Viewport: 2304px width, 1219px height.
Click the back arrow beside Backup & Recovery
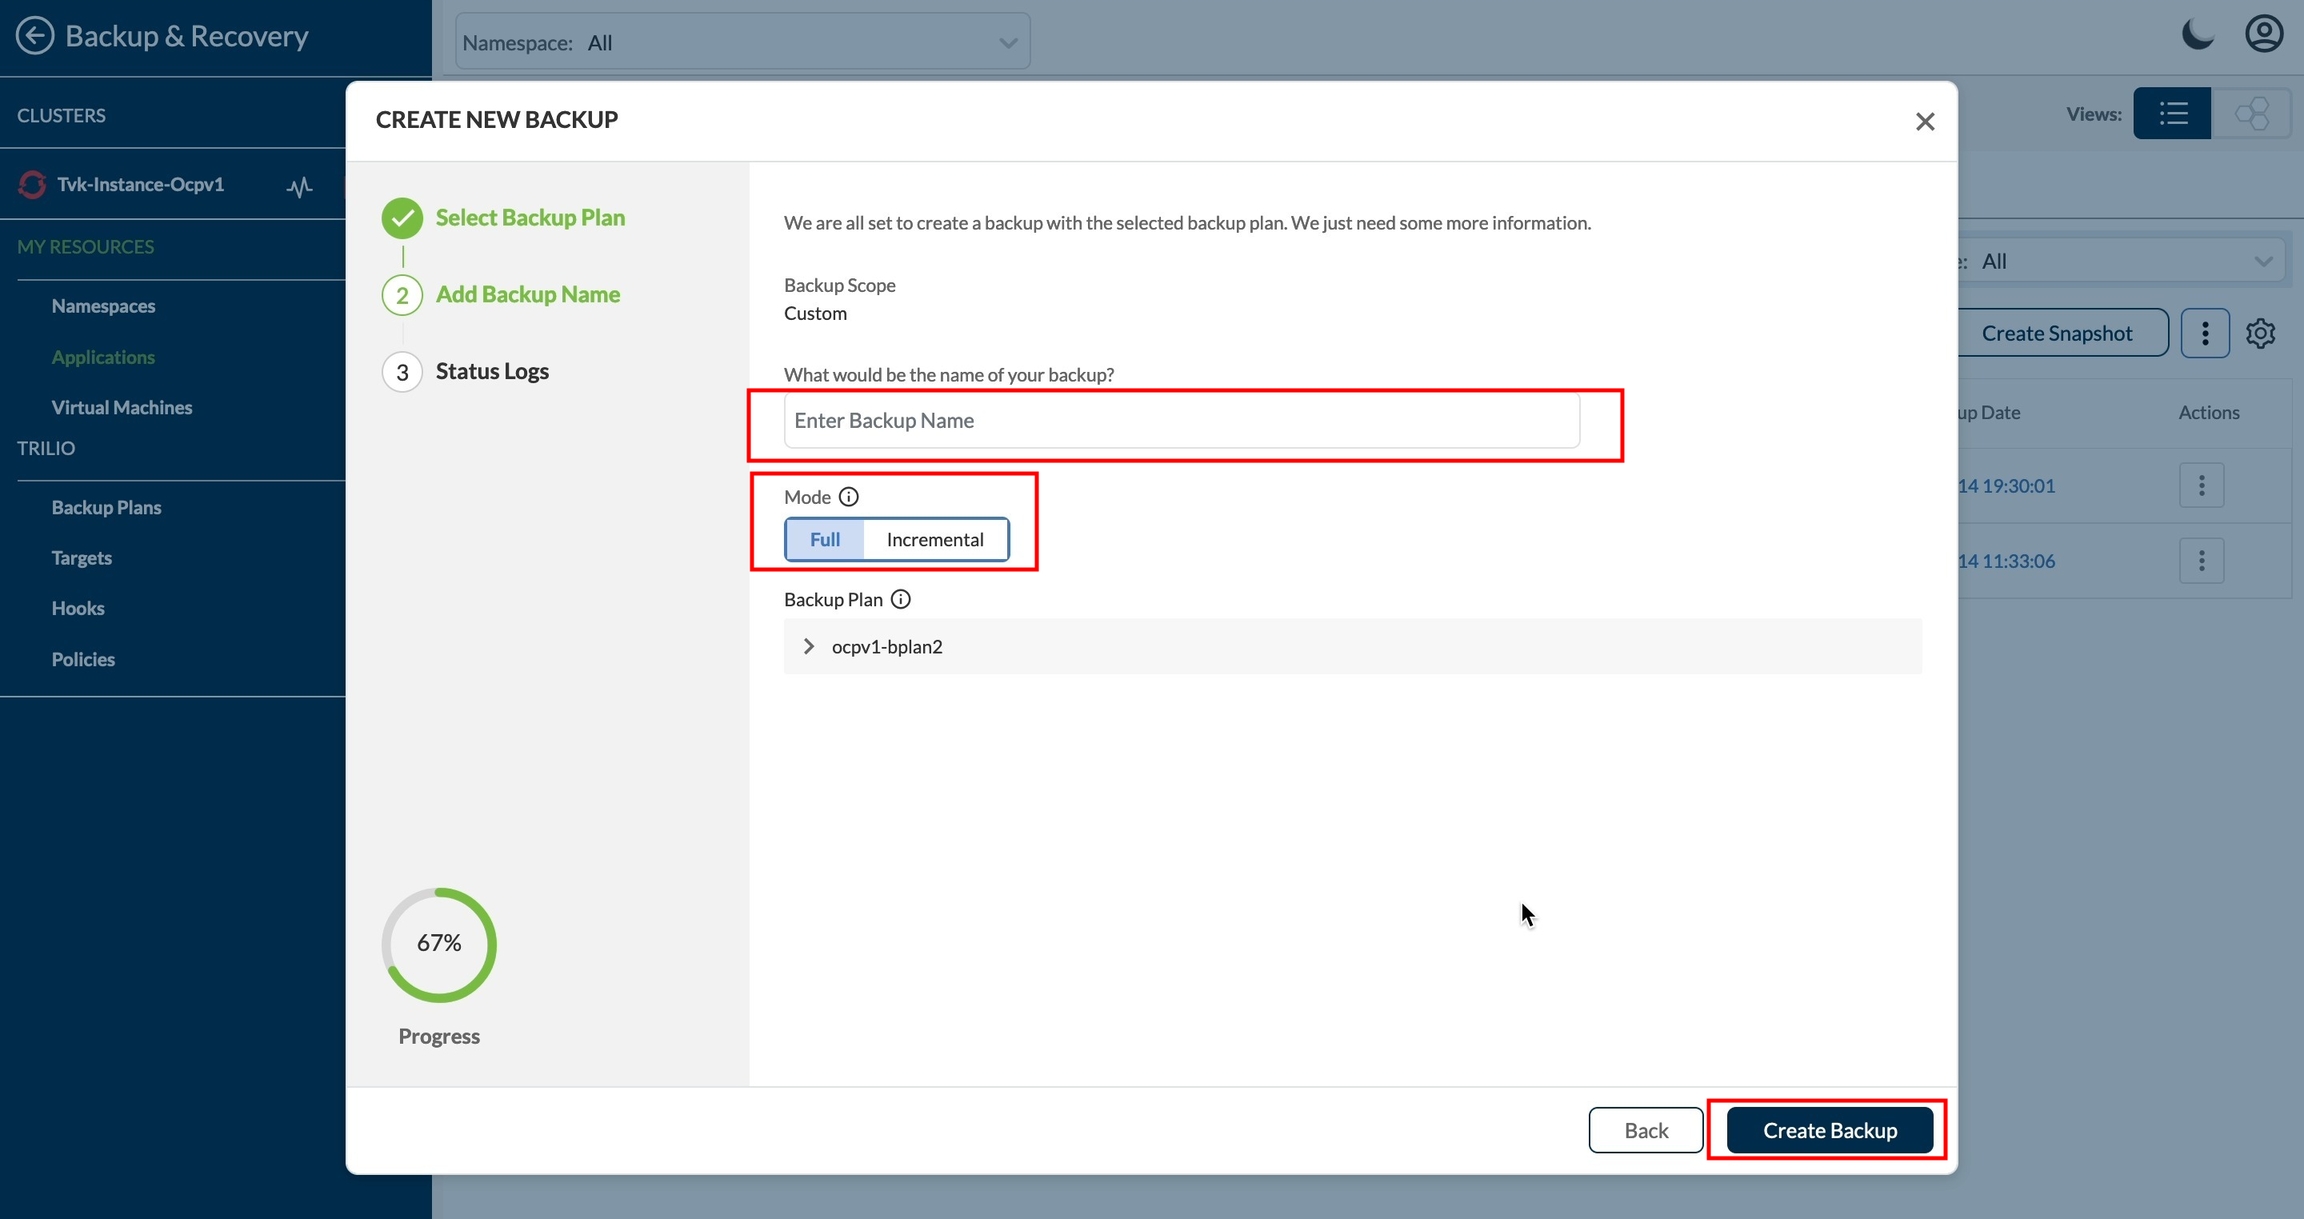(35, 36)
